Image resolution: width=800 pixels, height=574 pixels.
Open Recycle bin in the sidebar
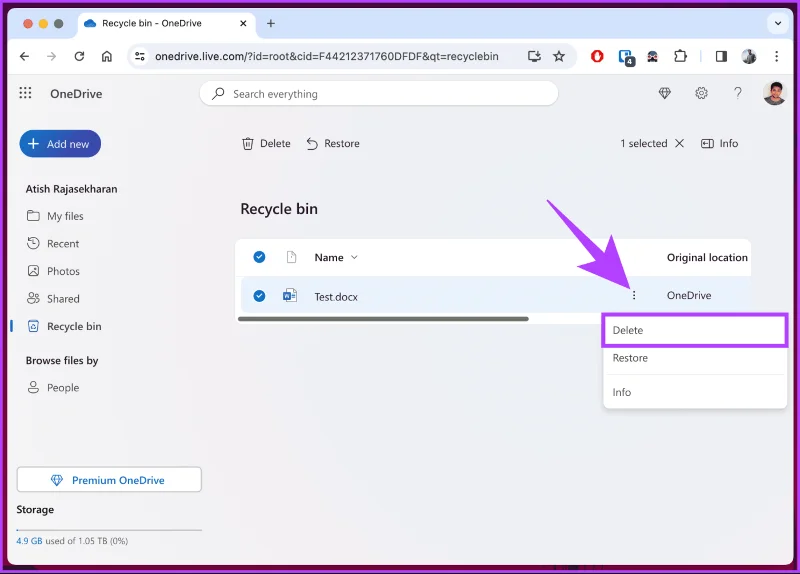click(x=64, y=326)
